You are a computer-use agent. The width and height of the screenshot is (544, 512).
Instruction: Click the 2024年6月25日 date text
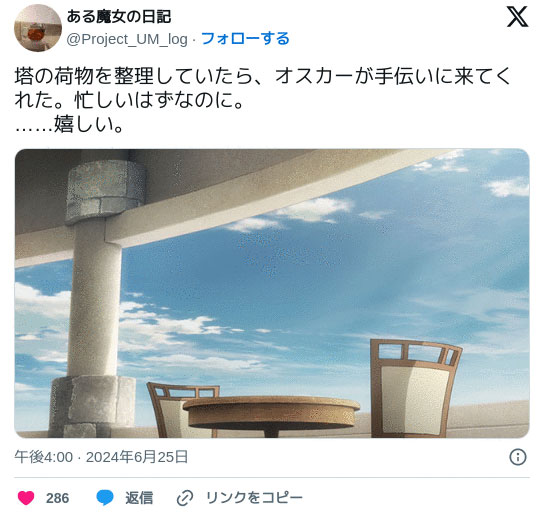tap(137, 457)
